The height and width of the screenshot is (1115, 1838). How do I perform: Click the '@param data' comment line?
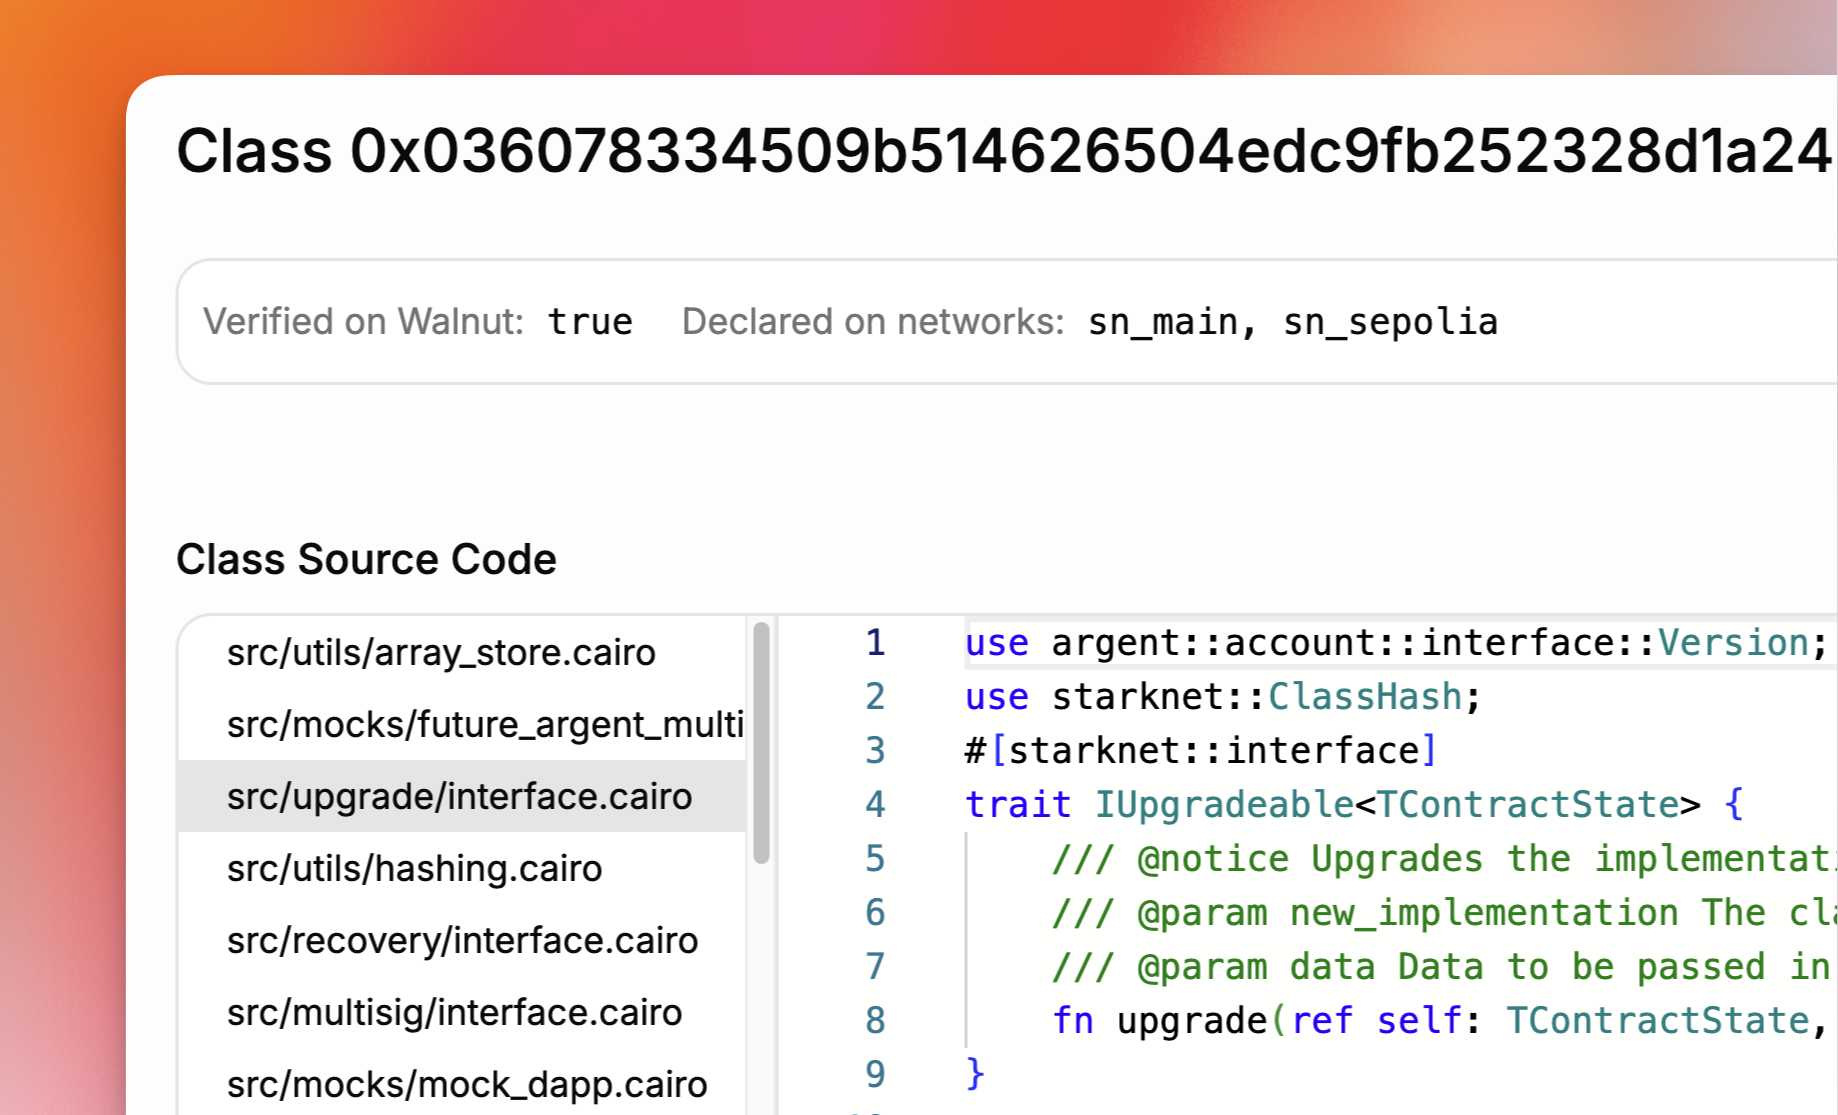pyautogui.click(x=1442, y=967)
